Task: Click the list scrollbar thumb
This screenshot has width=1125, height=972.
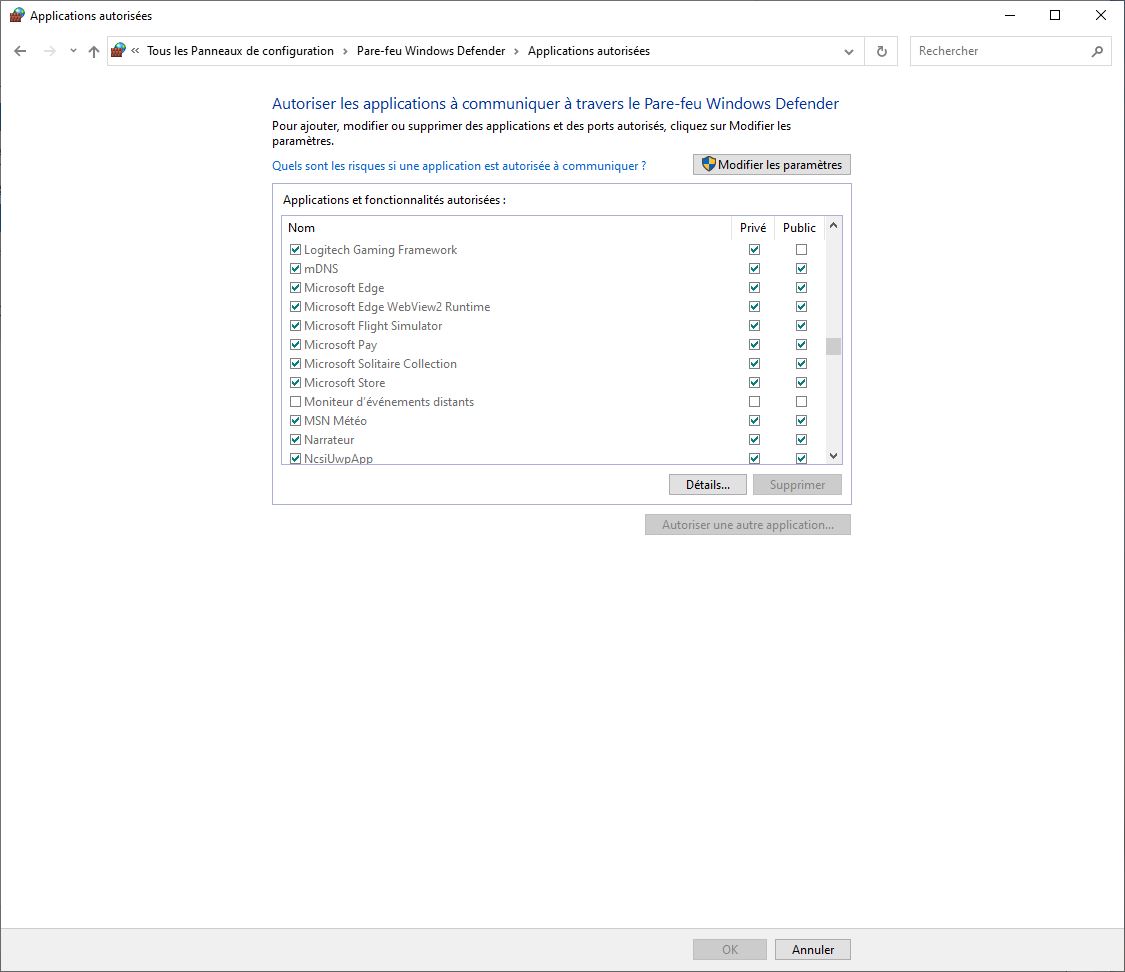Action: point(833,346)
